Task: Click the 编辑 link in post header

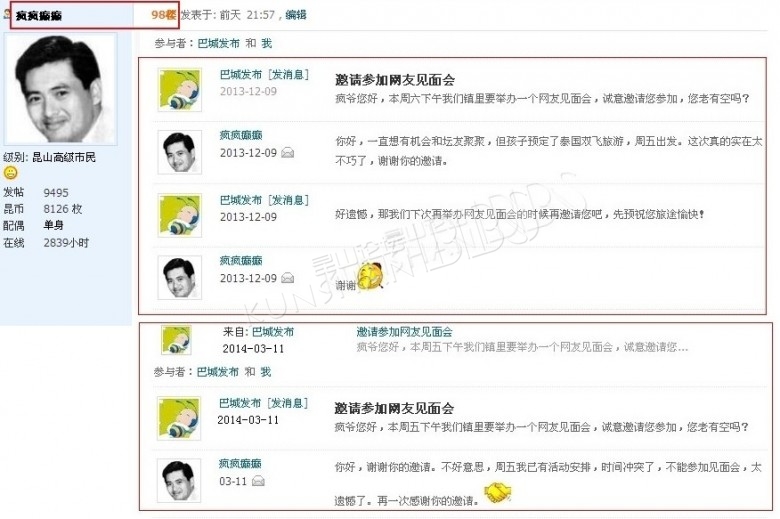Action: point(296,15)
